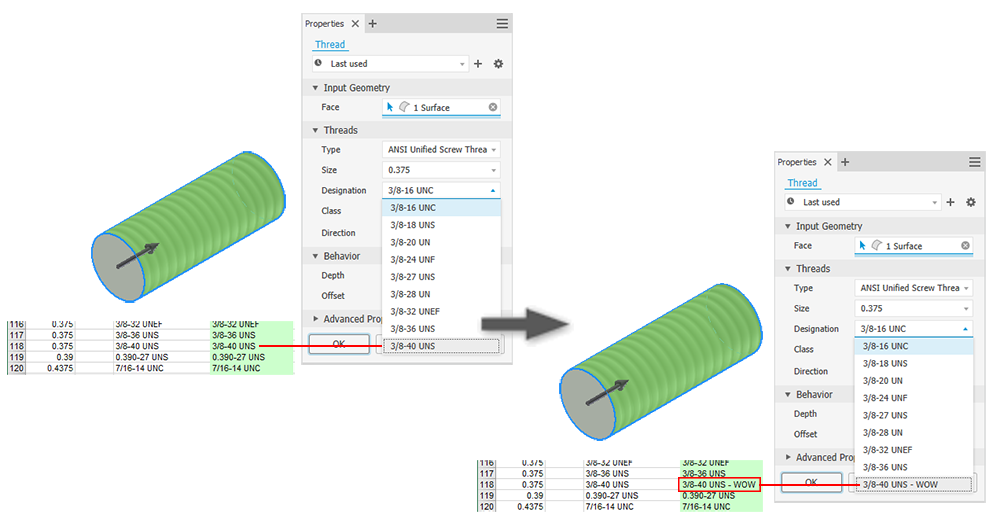1000x523 pixels.
Task: Choose 3/8-36 UNS in right designation list
Action: (914, 467)
